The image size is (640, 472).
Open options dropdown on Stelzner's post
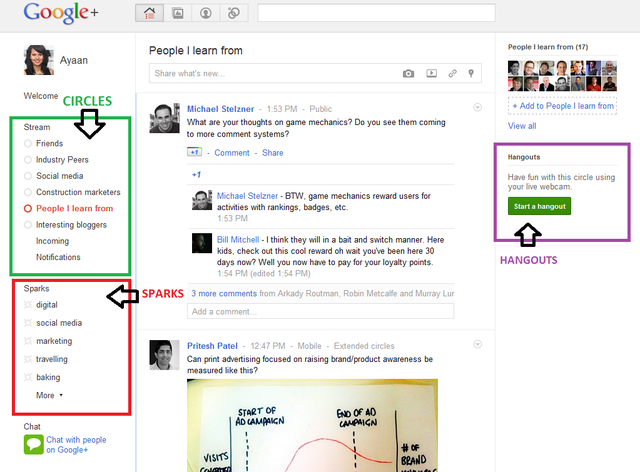click(477, 107)
